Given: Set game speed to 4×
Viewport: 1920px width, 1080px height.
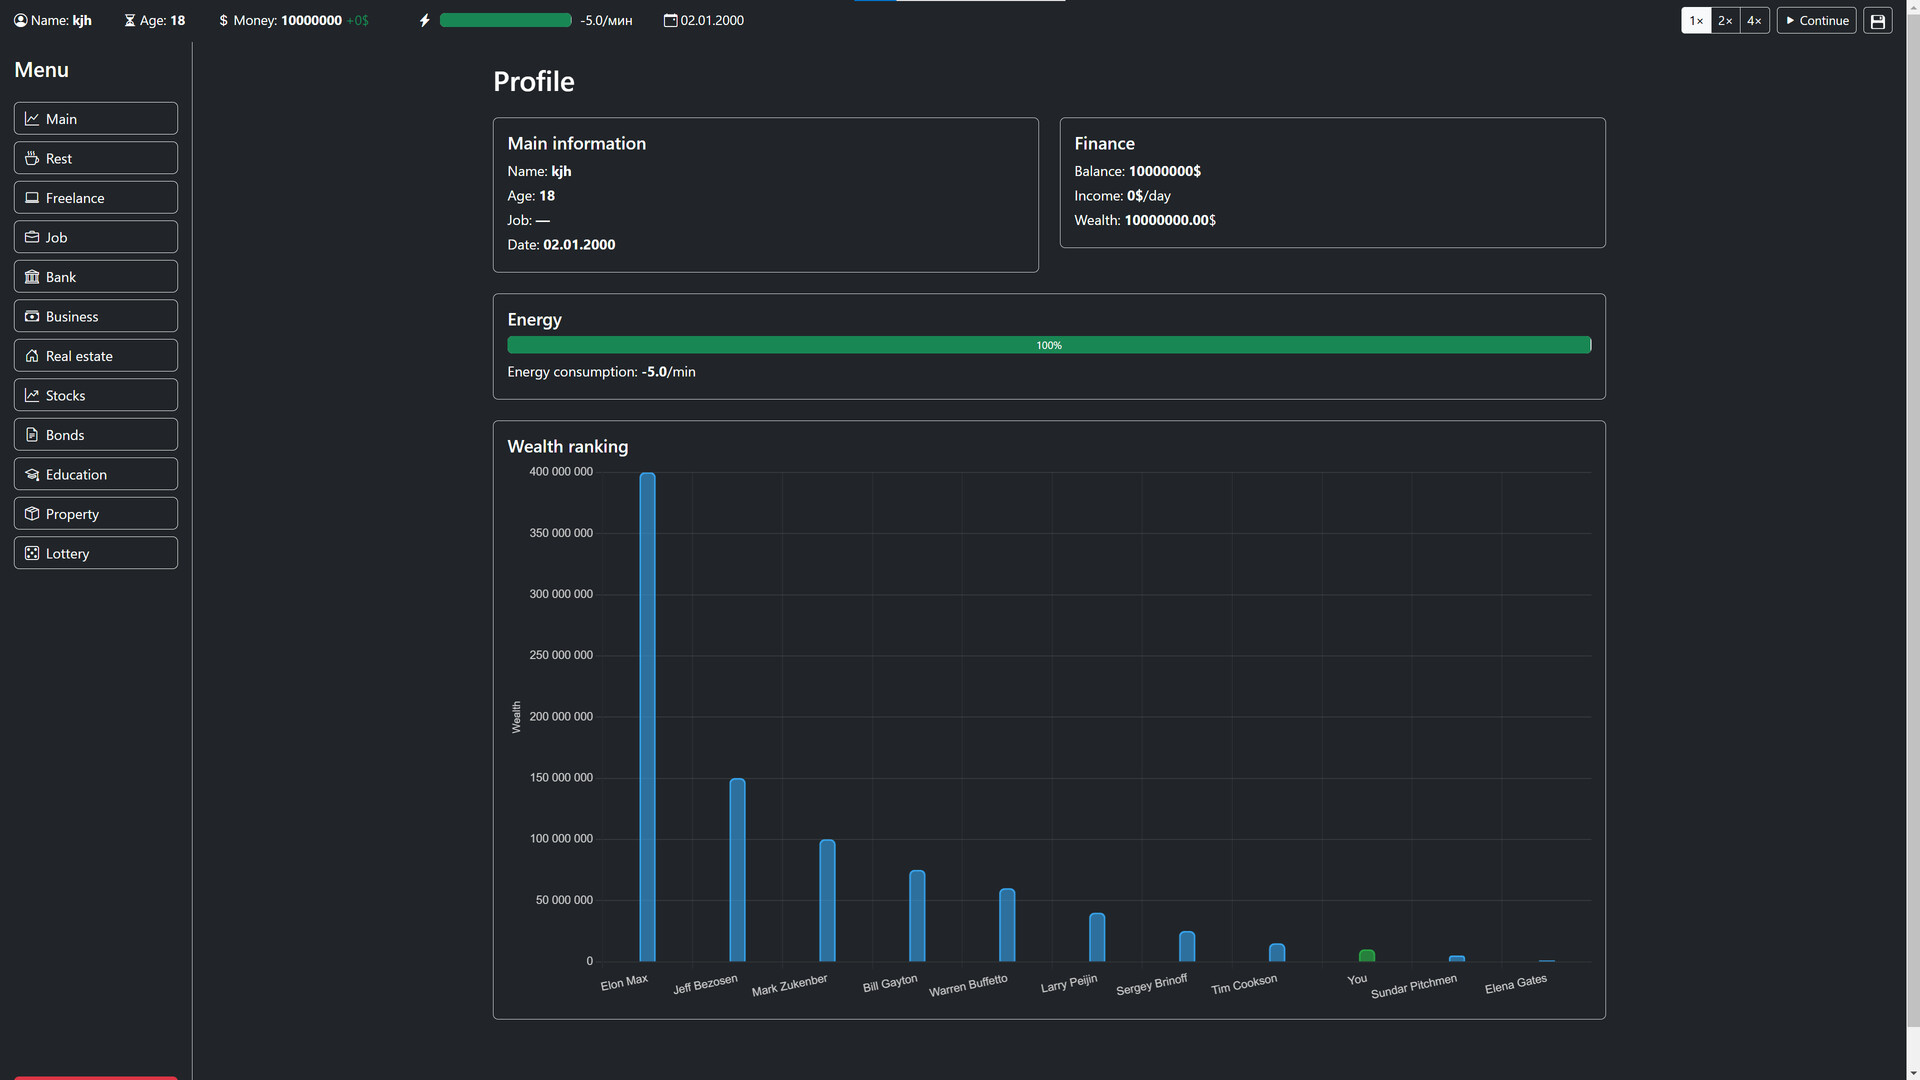Looking at the screenshot, I should pos(1754,21).
